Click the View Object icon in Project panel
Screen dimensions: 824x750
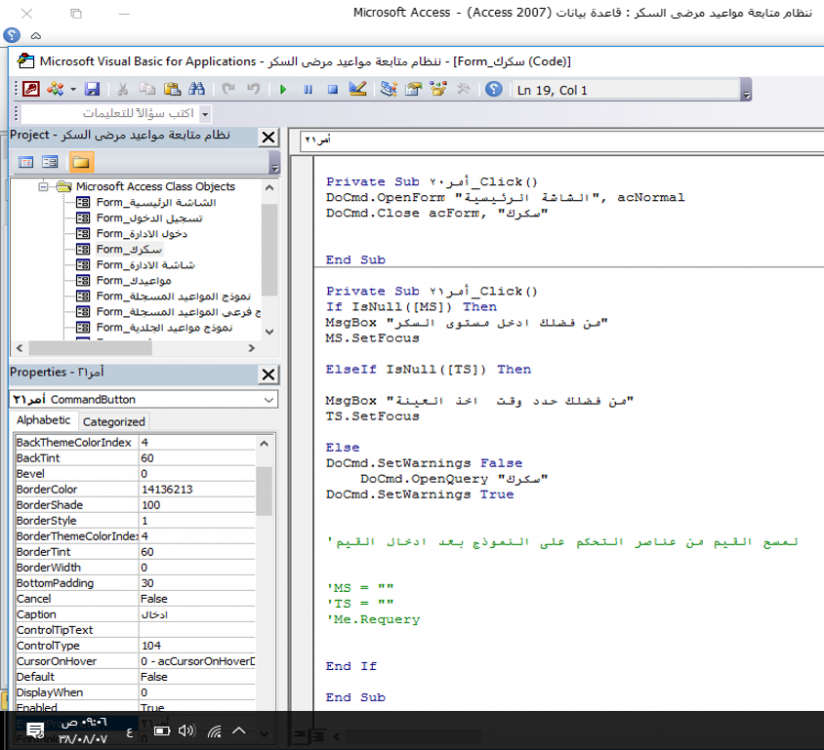(50, 162)
